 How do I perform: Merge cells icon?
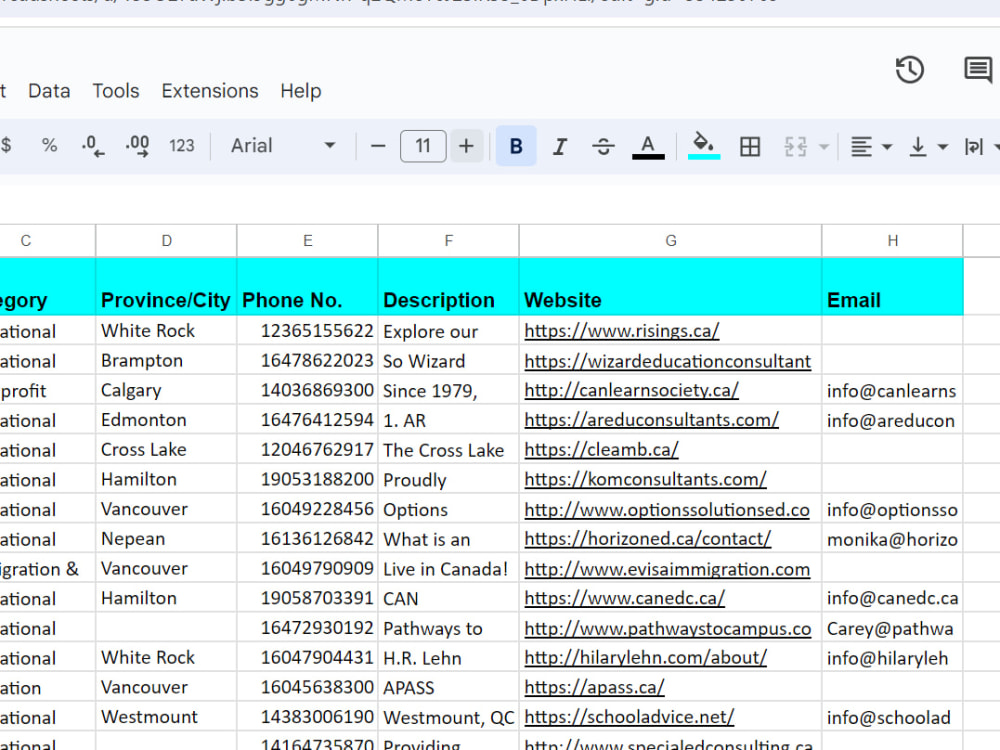[x=795, y=146]
